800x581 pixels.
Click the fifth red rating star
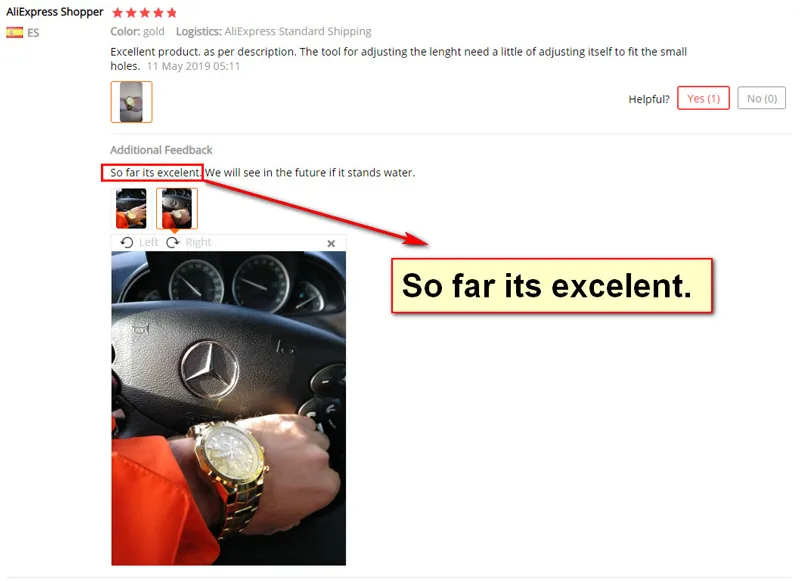coord(171,13)
